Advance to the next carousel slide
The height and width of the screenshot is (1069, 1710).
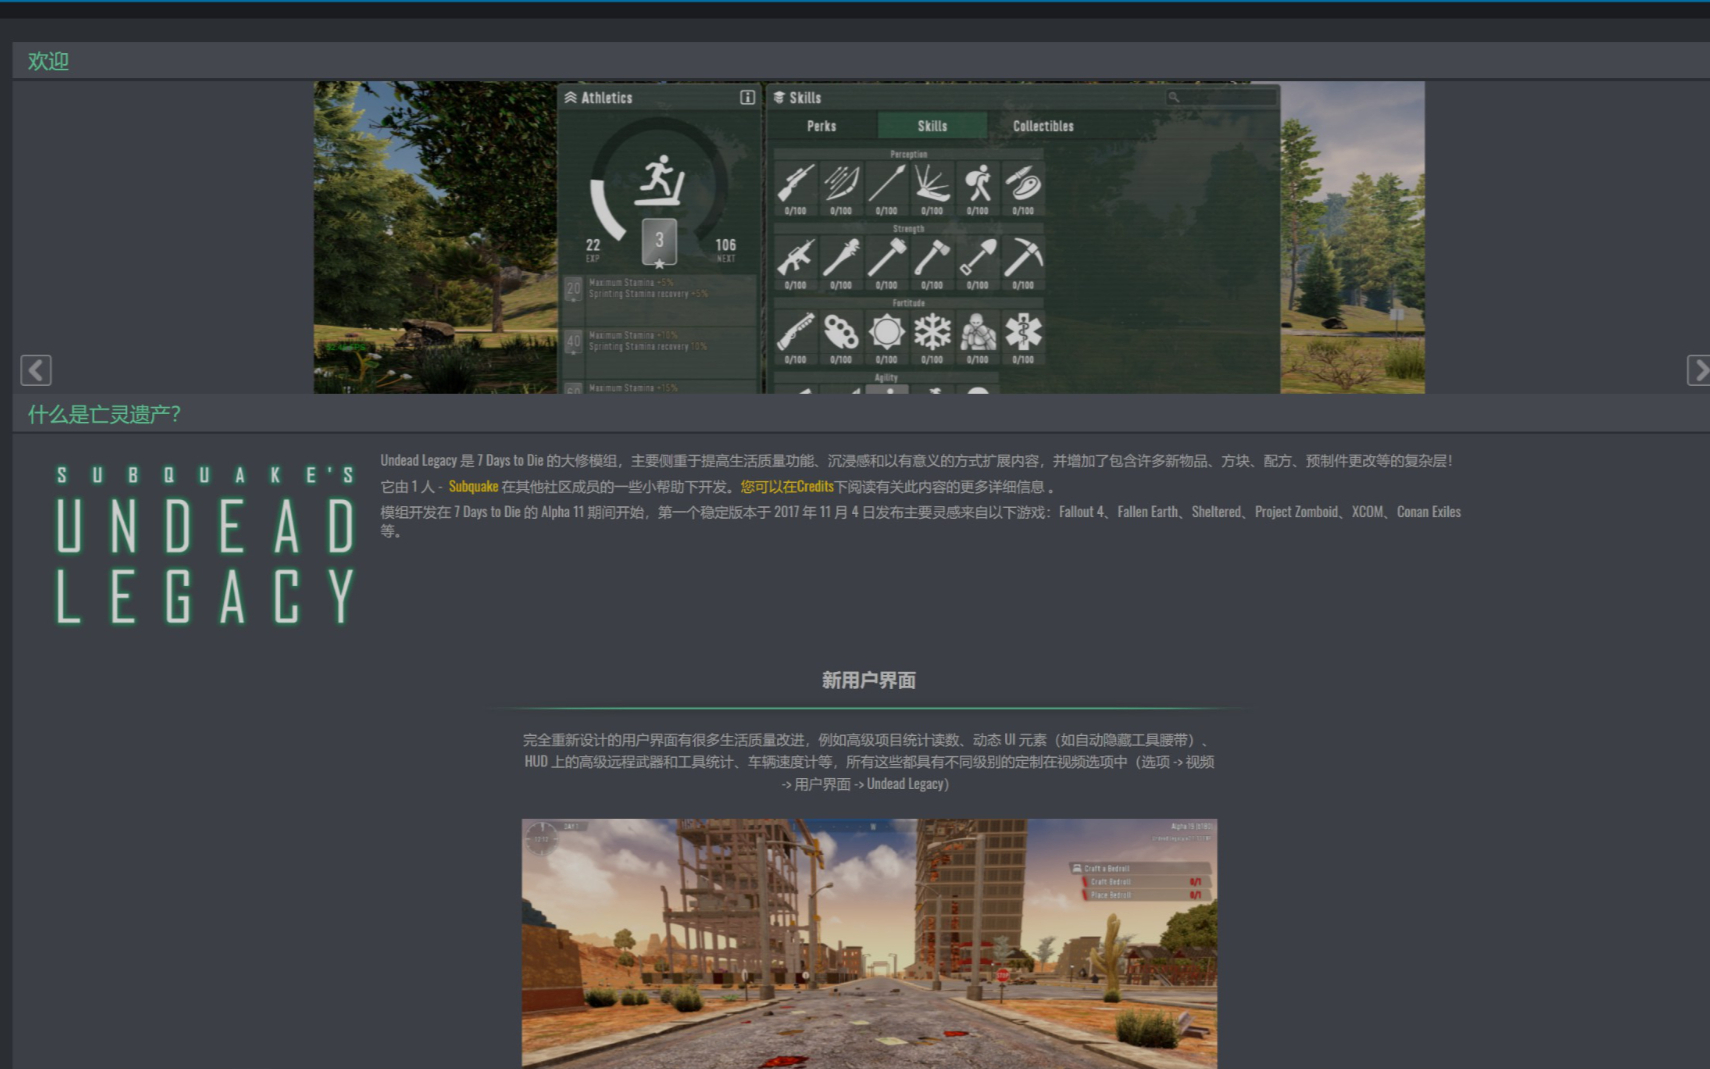pyautogui.click(x=1698, y=370)
